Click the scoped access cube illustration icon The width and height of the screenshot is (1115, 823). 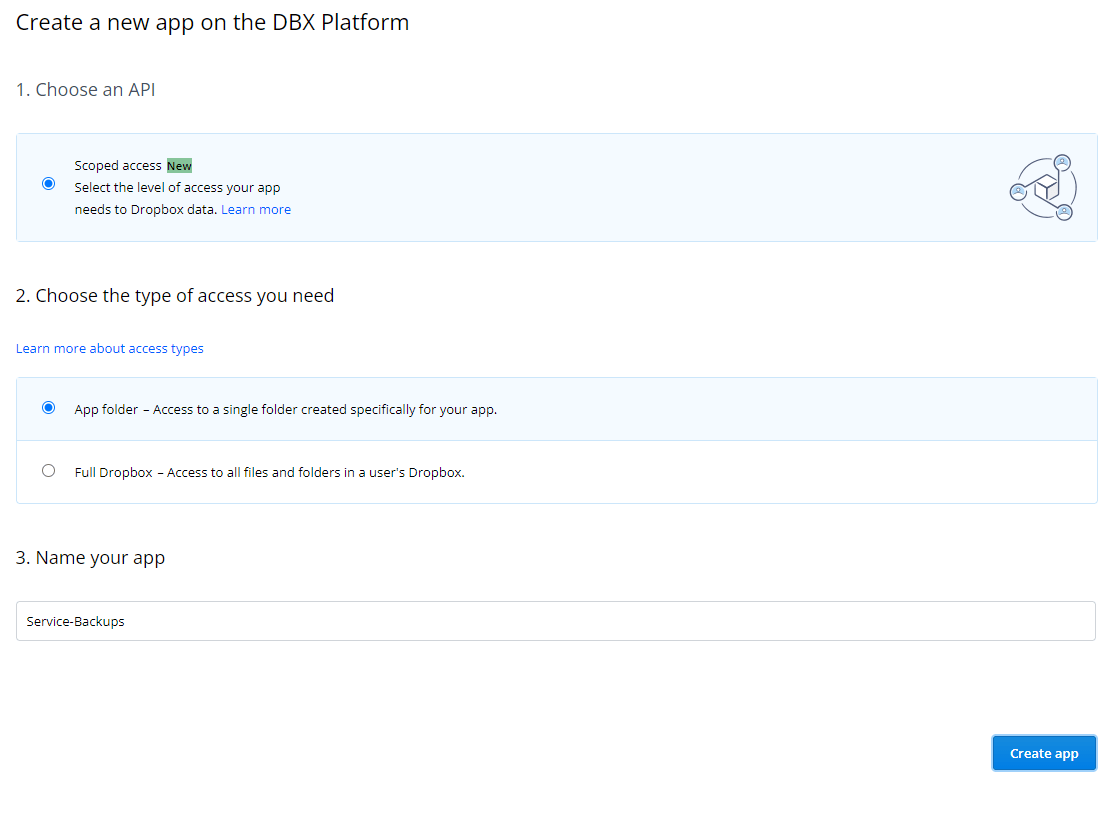point(1043,187)
